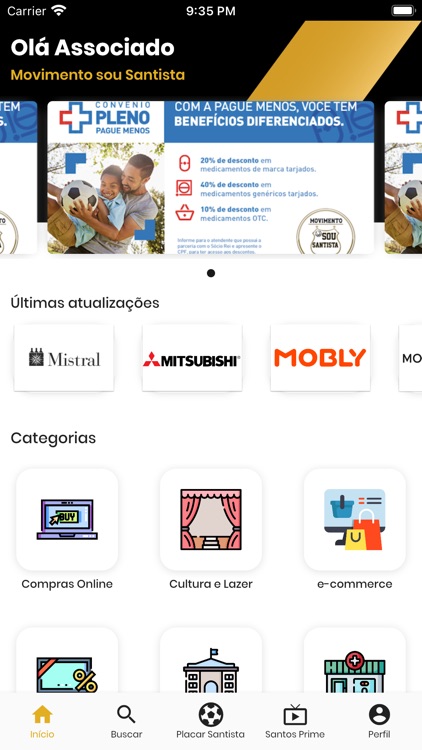Screen dimensions: 422x750
Task: Tap the partially visible next banner slide
Action: point(403,177)
